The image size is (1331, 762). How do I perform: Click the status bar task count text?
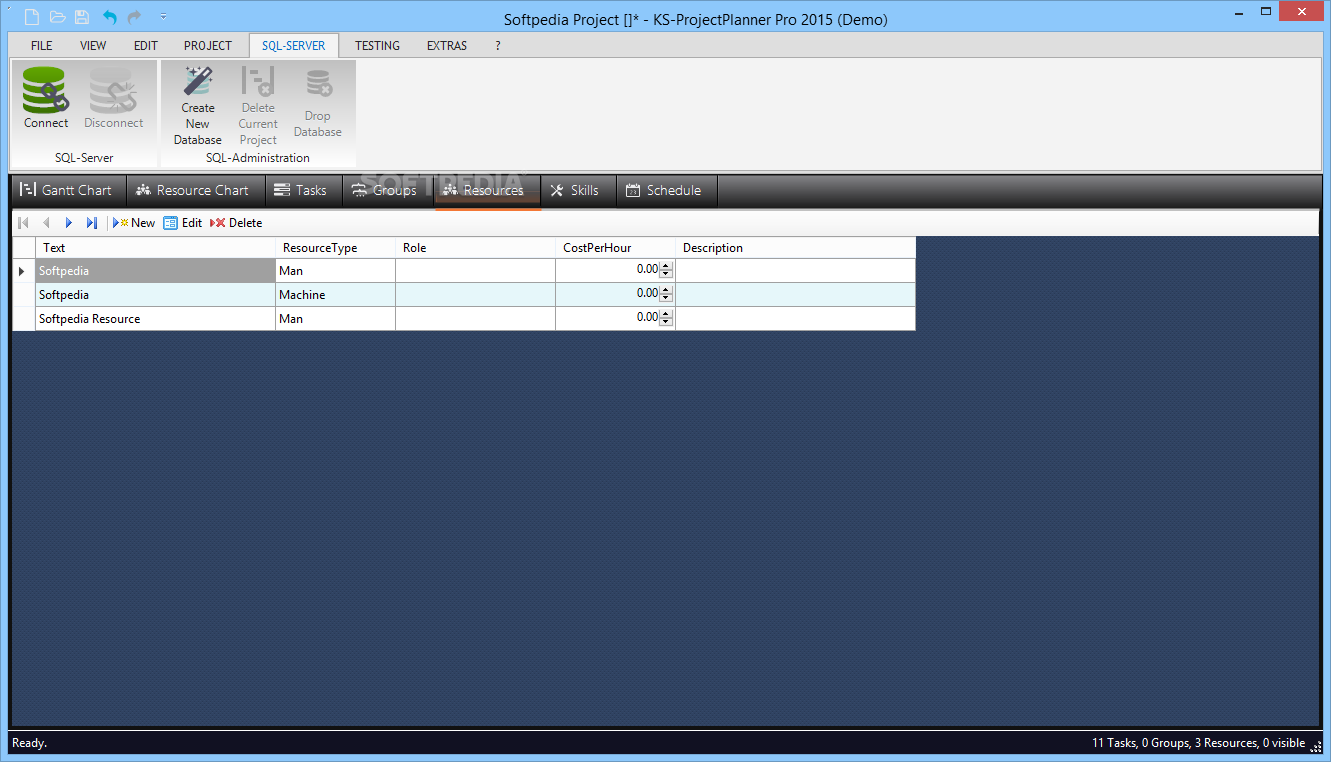1199,743
